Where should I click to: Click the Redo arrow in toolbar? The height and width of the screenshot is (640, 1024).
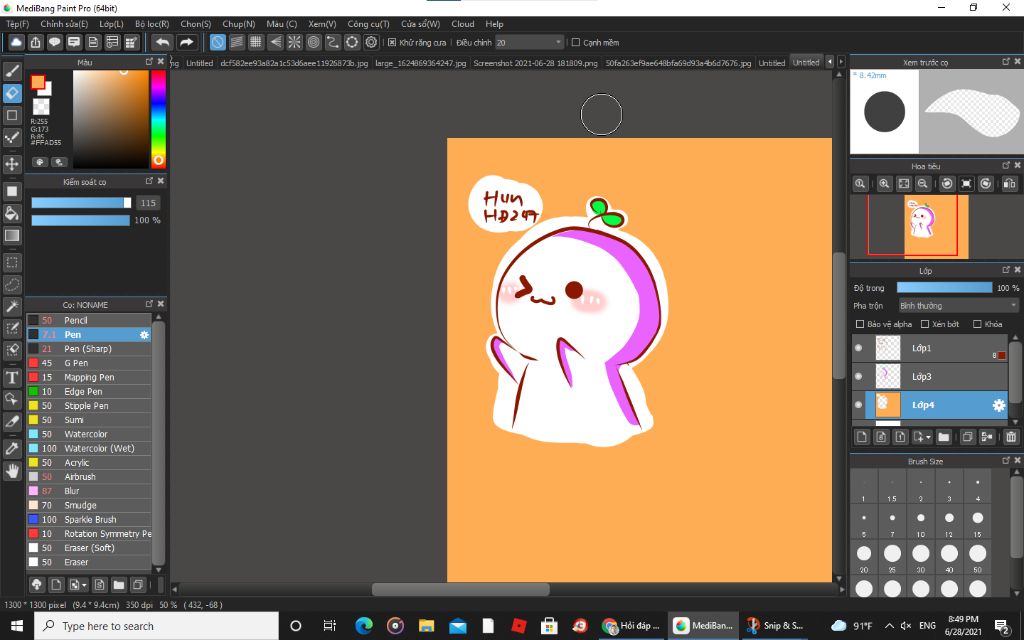[x=186, y=42]
